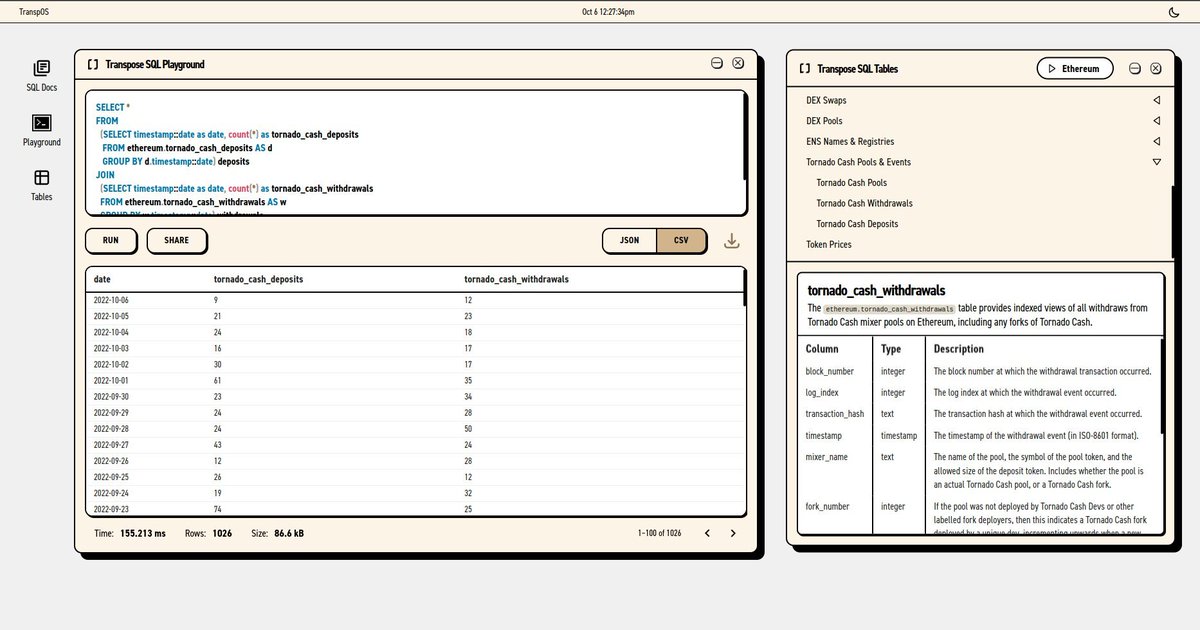Click the Type header in docs table
The image size is (1200, 630).
(891, 349)
